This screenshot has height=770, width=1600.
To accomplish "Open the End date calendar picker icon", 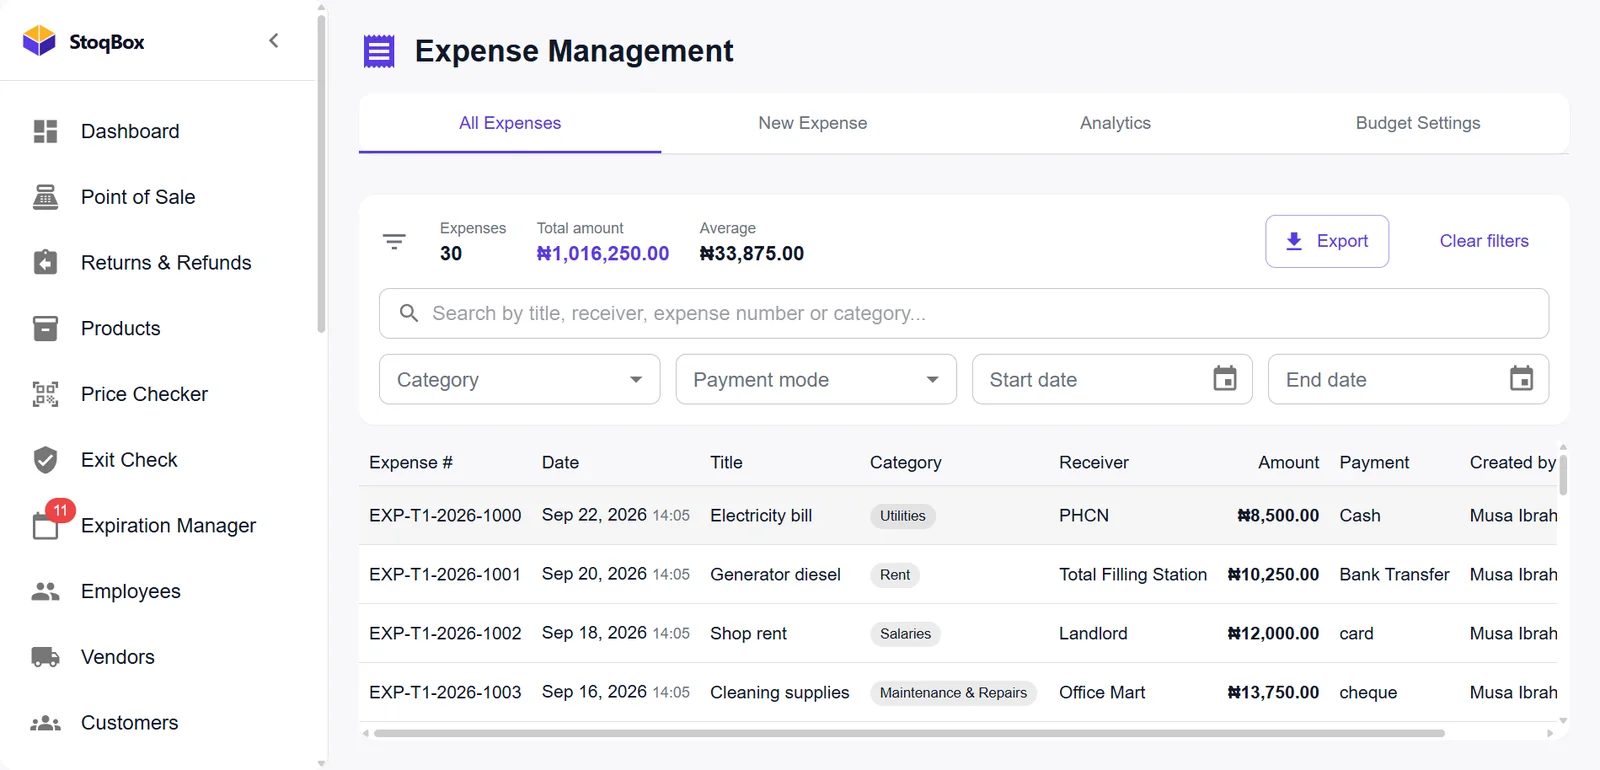I will 1521,379.
